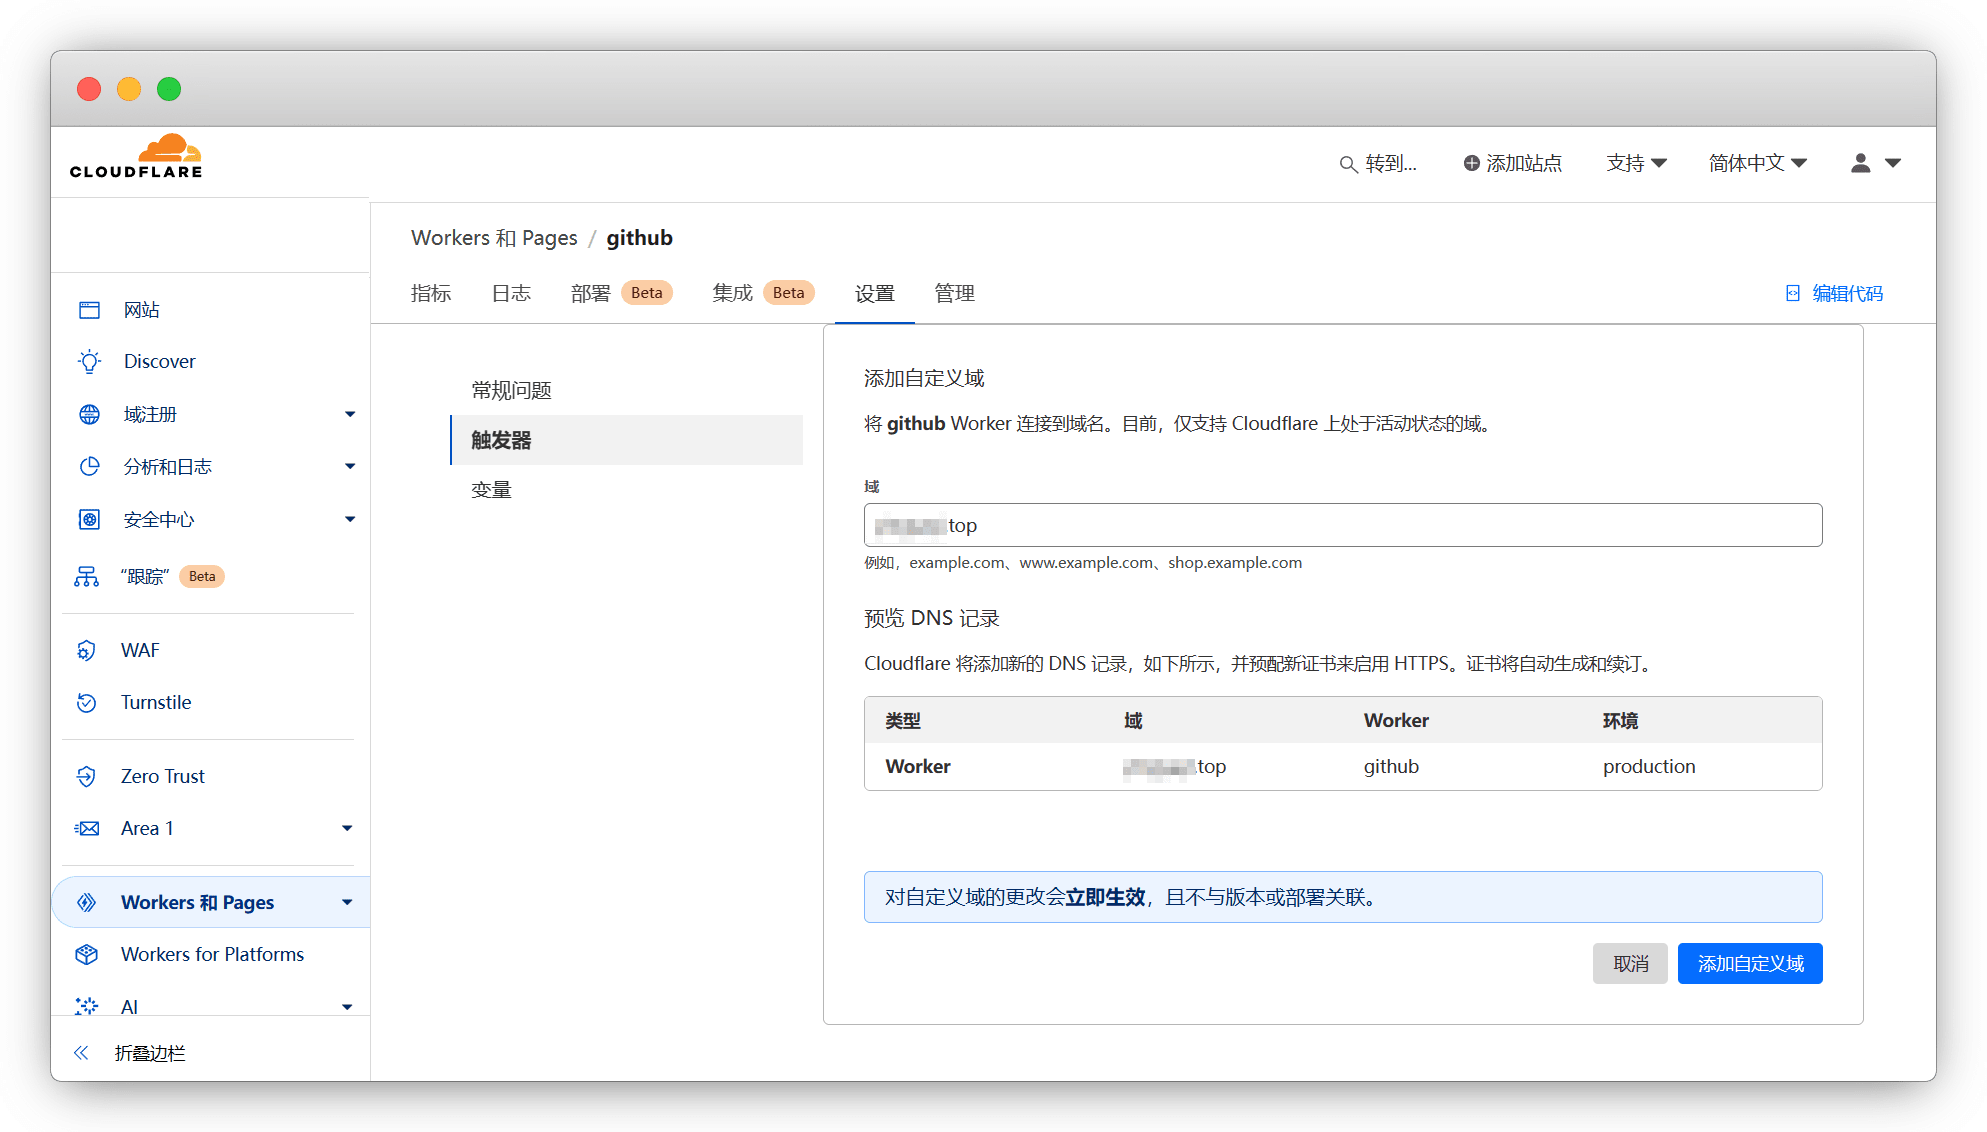Open the 简体中文 language dropdown

pyautogui.click(x=1757, y=163)
